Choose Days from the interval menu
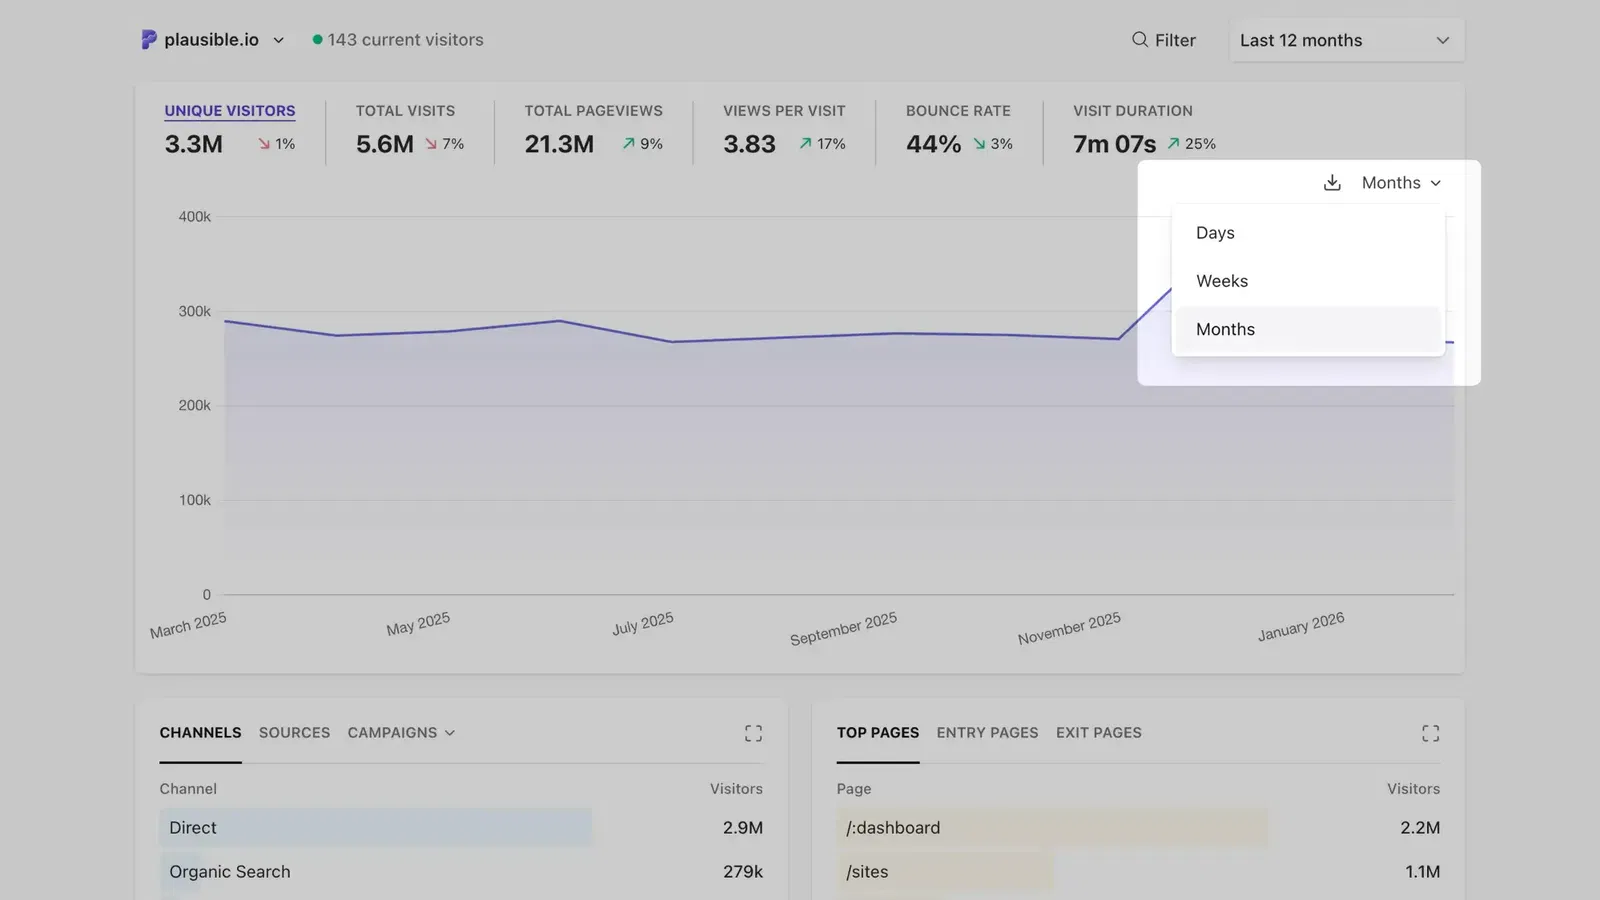The height and width of the screenshot is (900, 1600). pyautogui.click(x=1215, y=232)
